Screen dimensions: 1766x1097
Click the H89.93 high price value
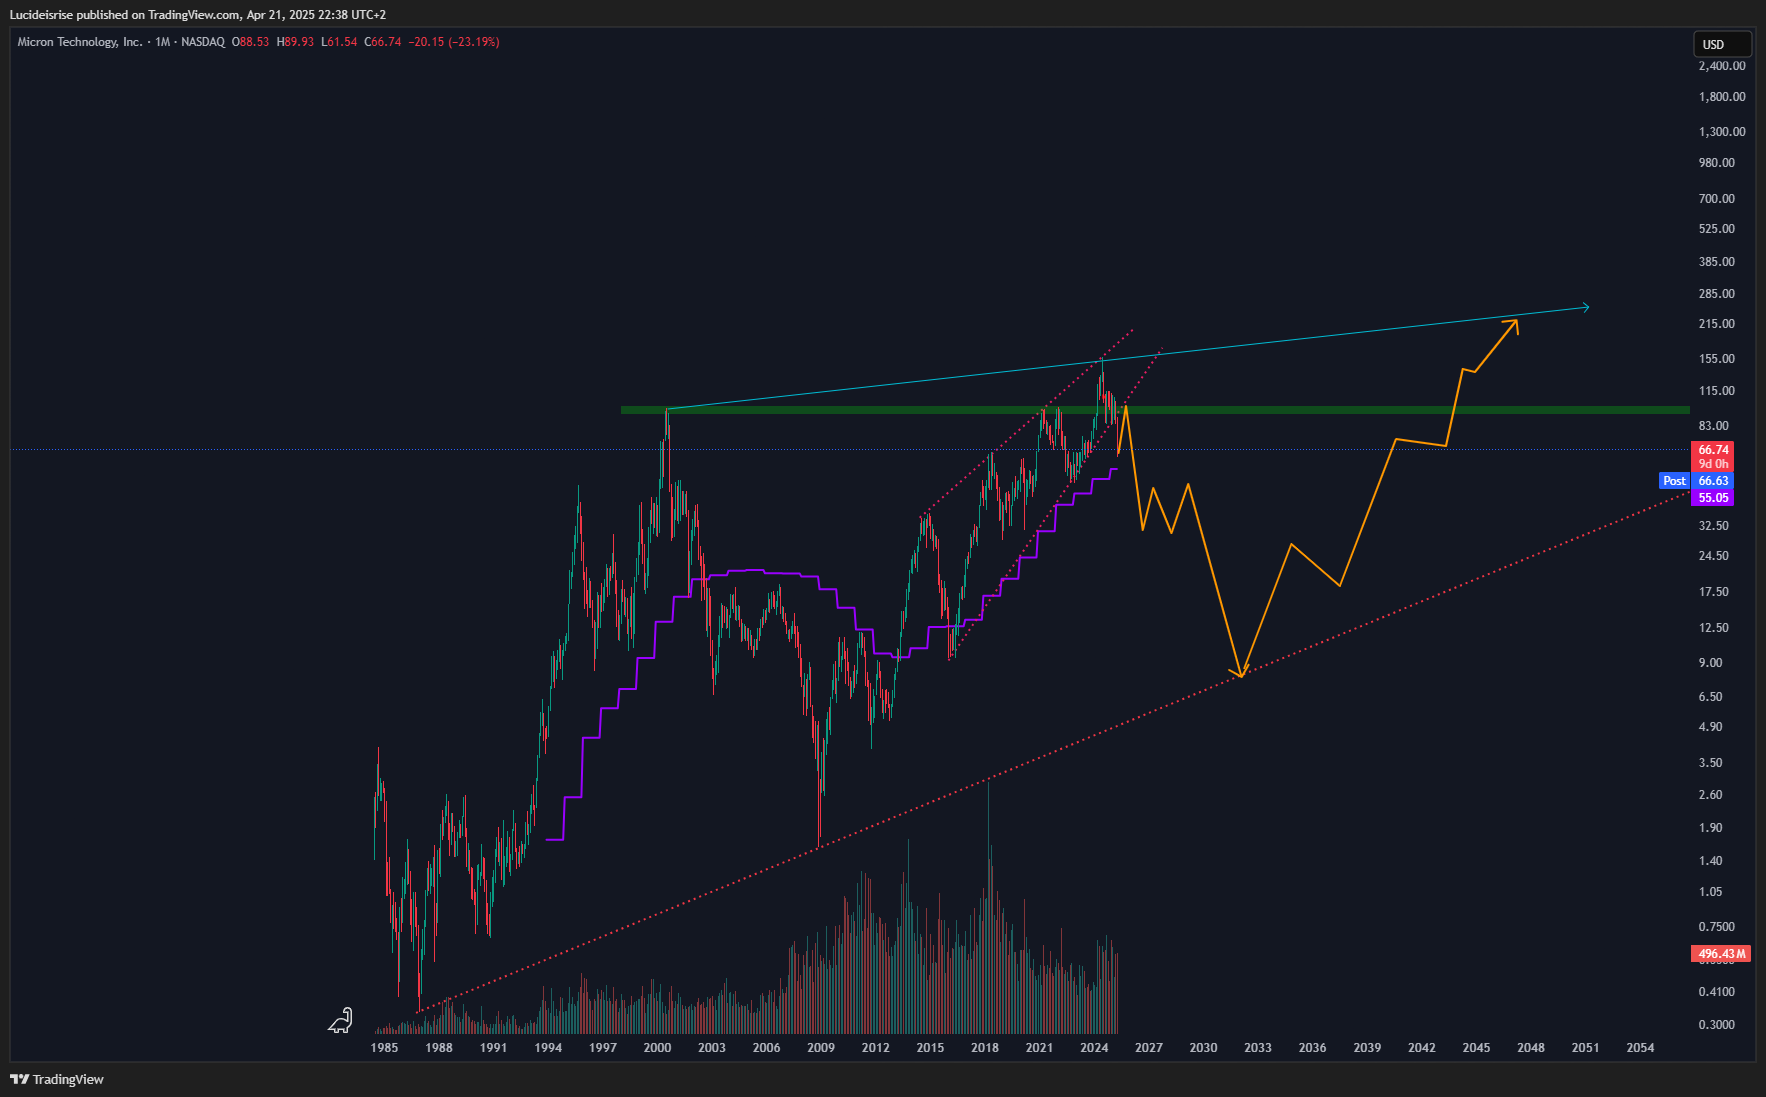coord(295,42)
